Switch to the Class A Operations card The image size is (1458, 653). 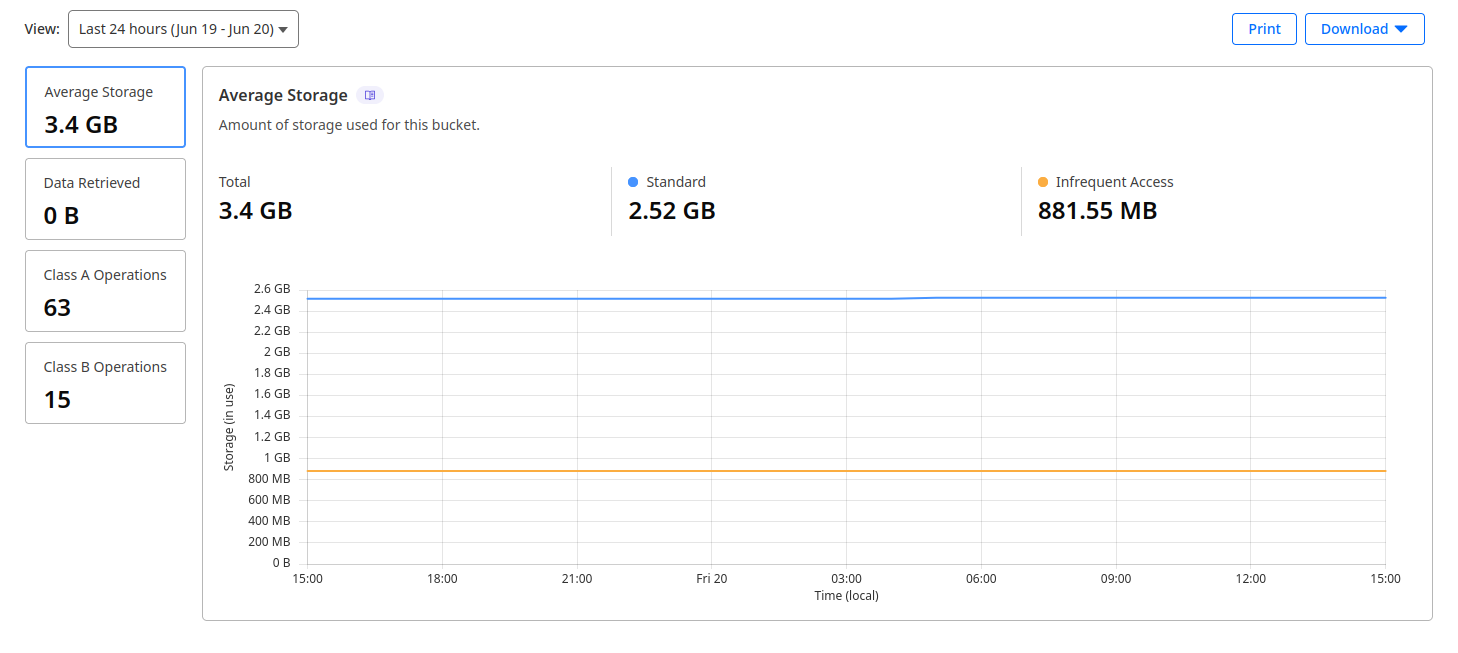click(105, 291)
